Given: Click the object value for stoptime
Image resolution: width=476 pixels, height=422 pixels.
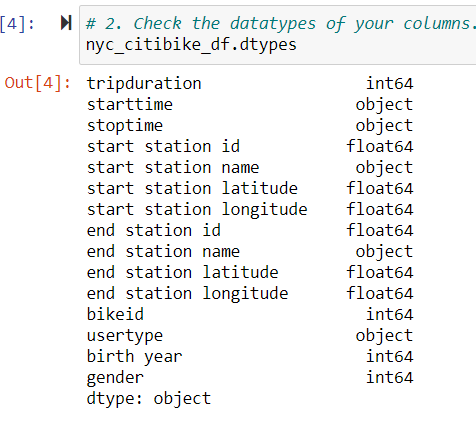Looking at the screenshot, I should pos(384,126).
